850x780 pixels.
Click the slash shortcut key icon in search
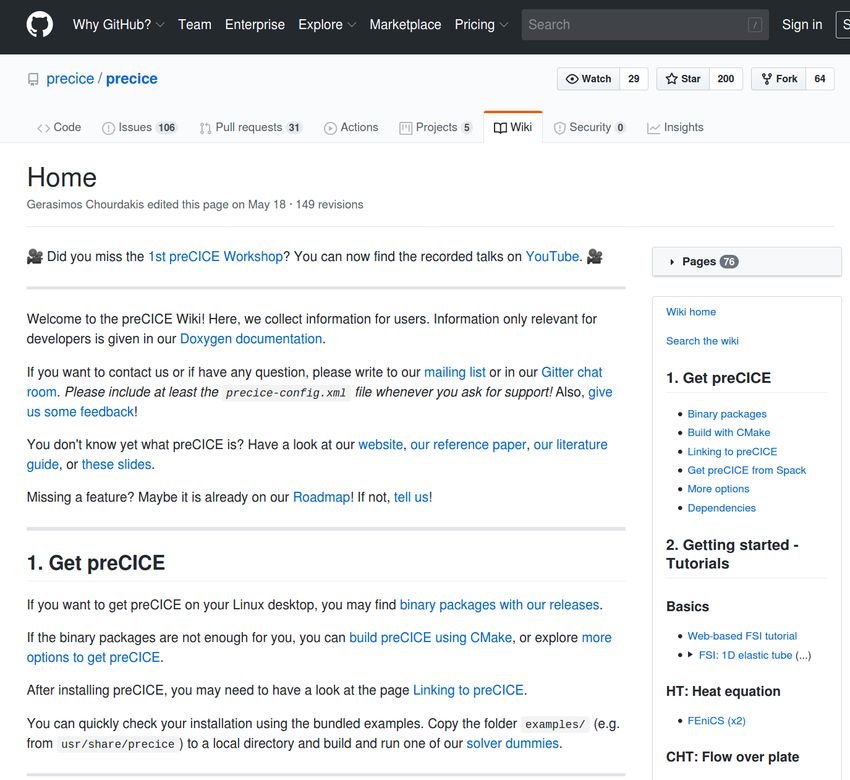pos(755,24)
